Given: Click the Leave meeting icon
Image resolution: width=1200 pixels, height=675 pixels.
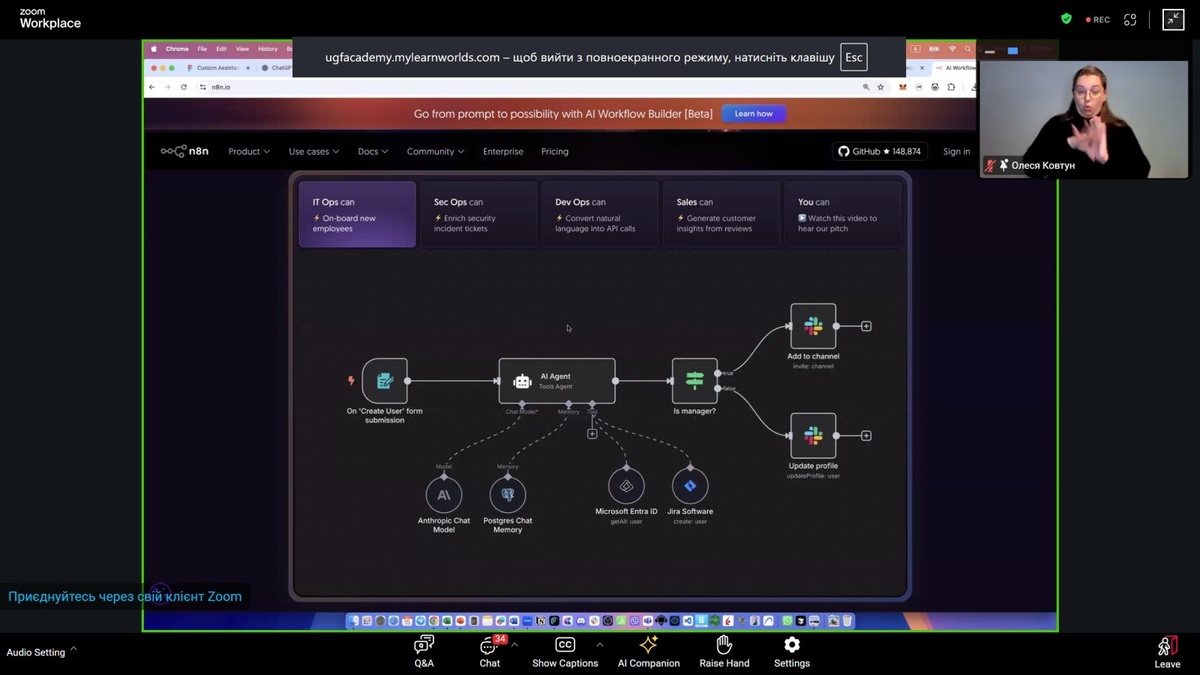Looking at the screenshot, I should tap(1167, 646).
